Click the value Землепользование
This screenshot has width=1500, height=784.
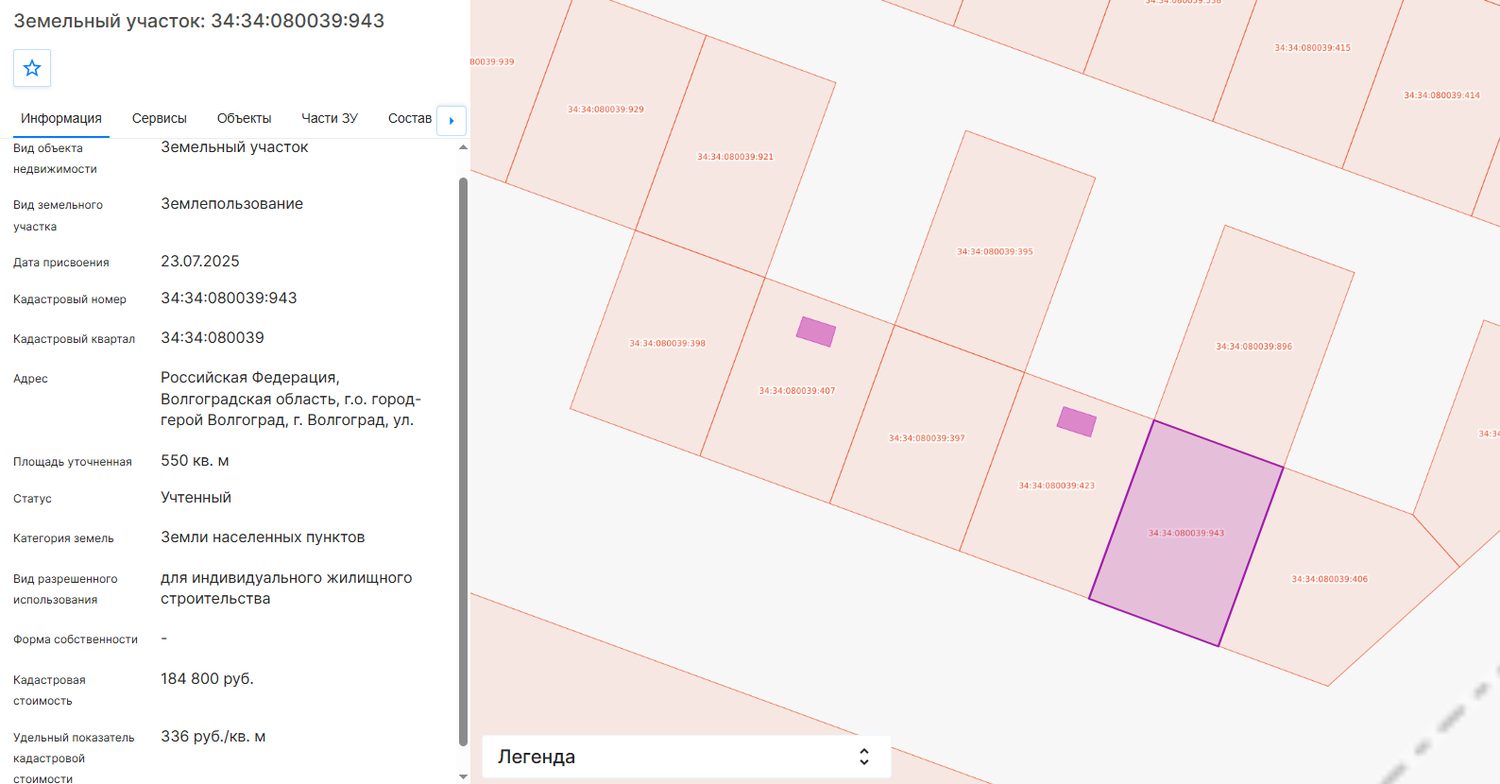[232, 204]
